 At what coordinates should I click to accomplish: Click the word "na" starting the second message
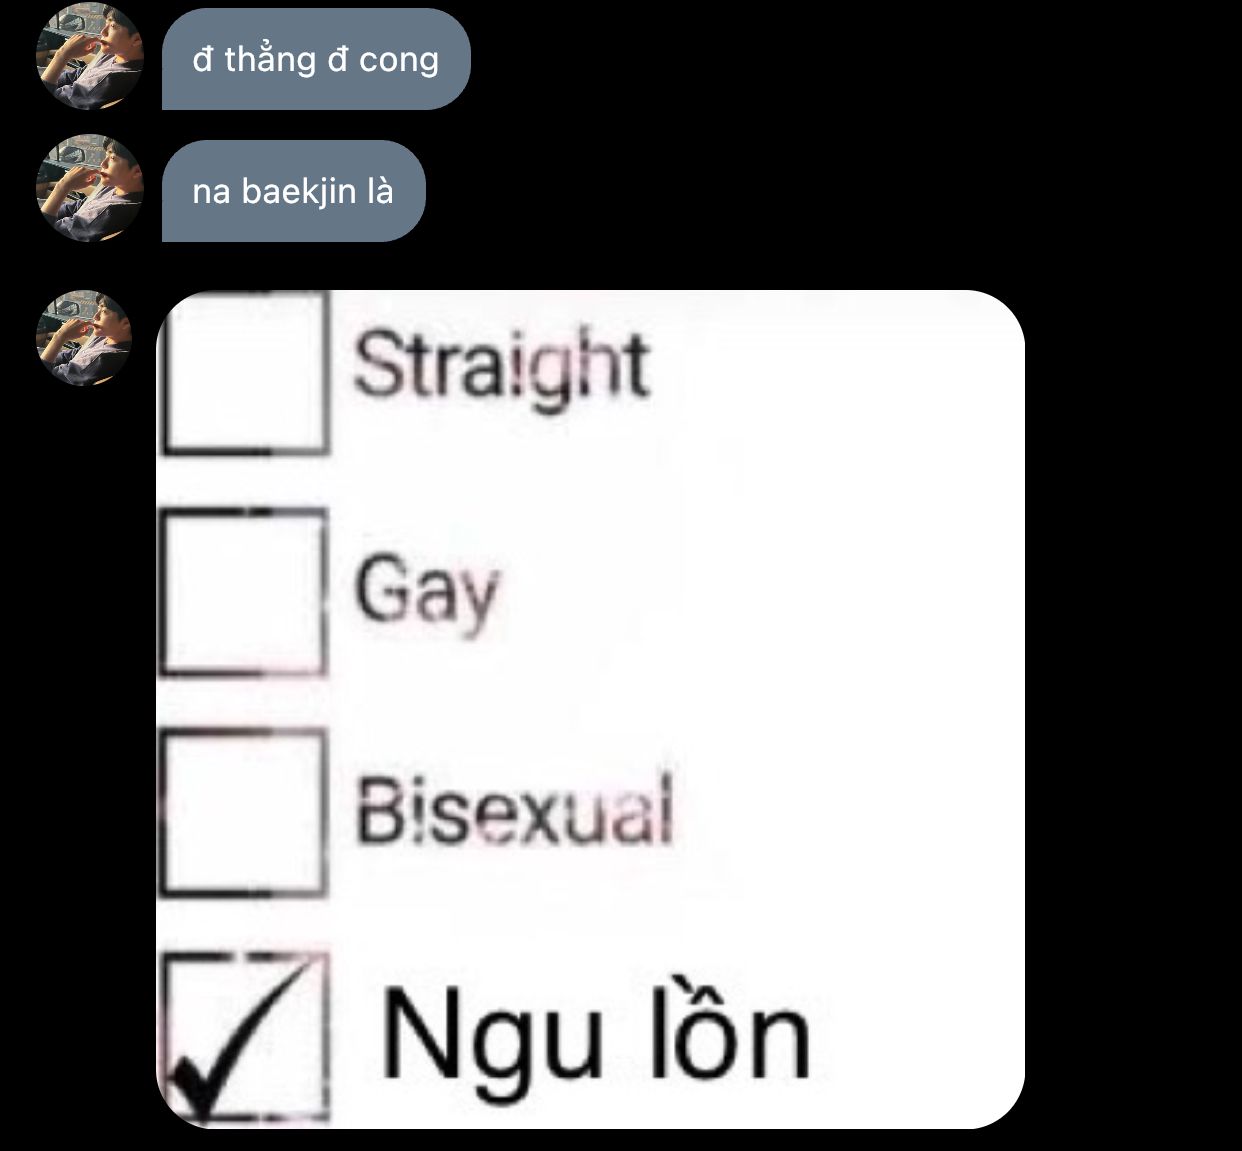[x=211, y=192]
